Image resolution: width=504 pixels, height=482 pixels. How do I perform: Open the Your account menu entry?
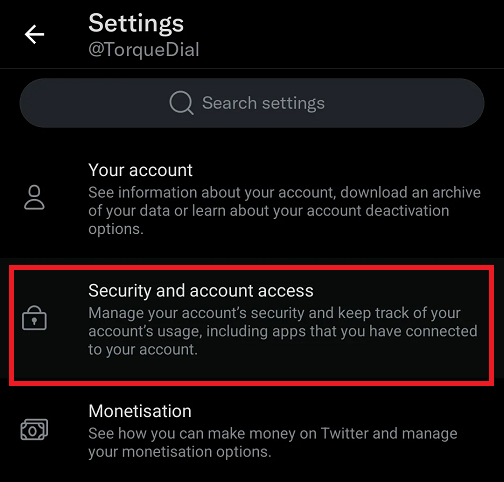click(x=252, y=199)
